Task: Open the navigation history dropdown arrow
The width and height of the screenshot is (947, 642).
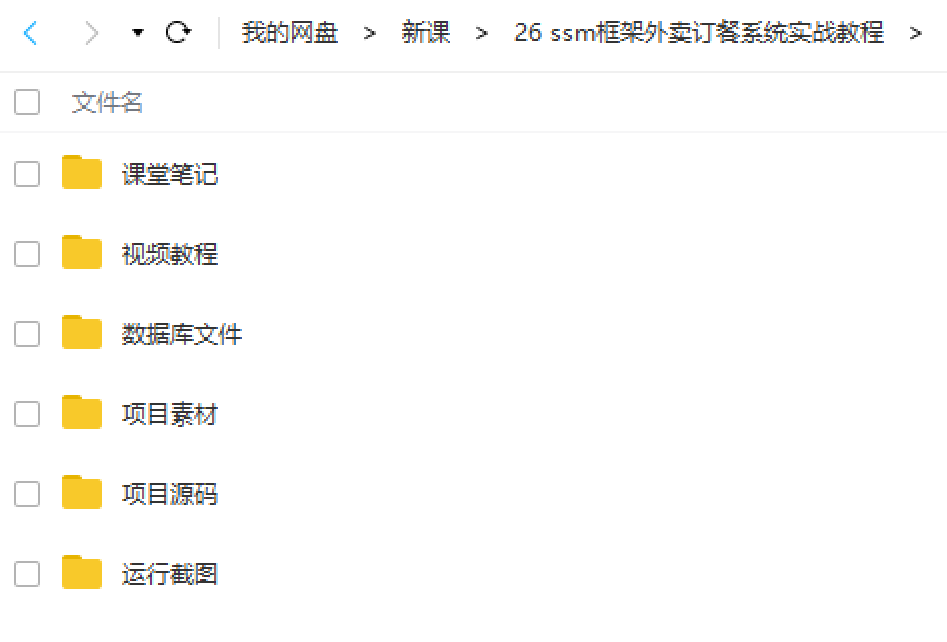Action: (138, 33)
